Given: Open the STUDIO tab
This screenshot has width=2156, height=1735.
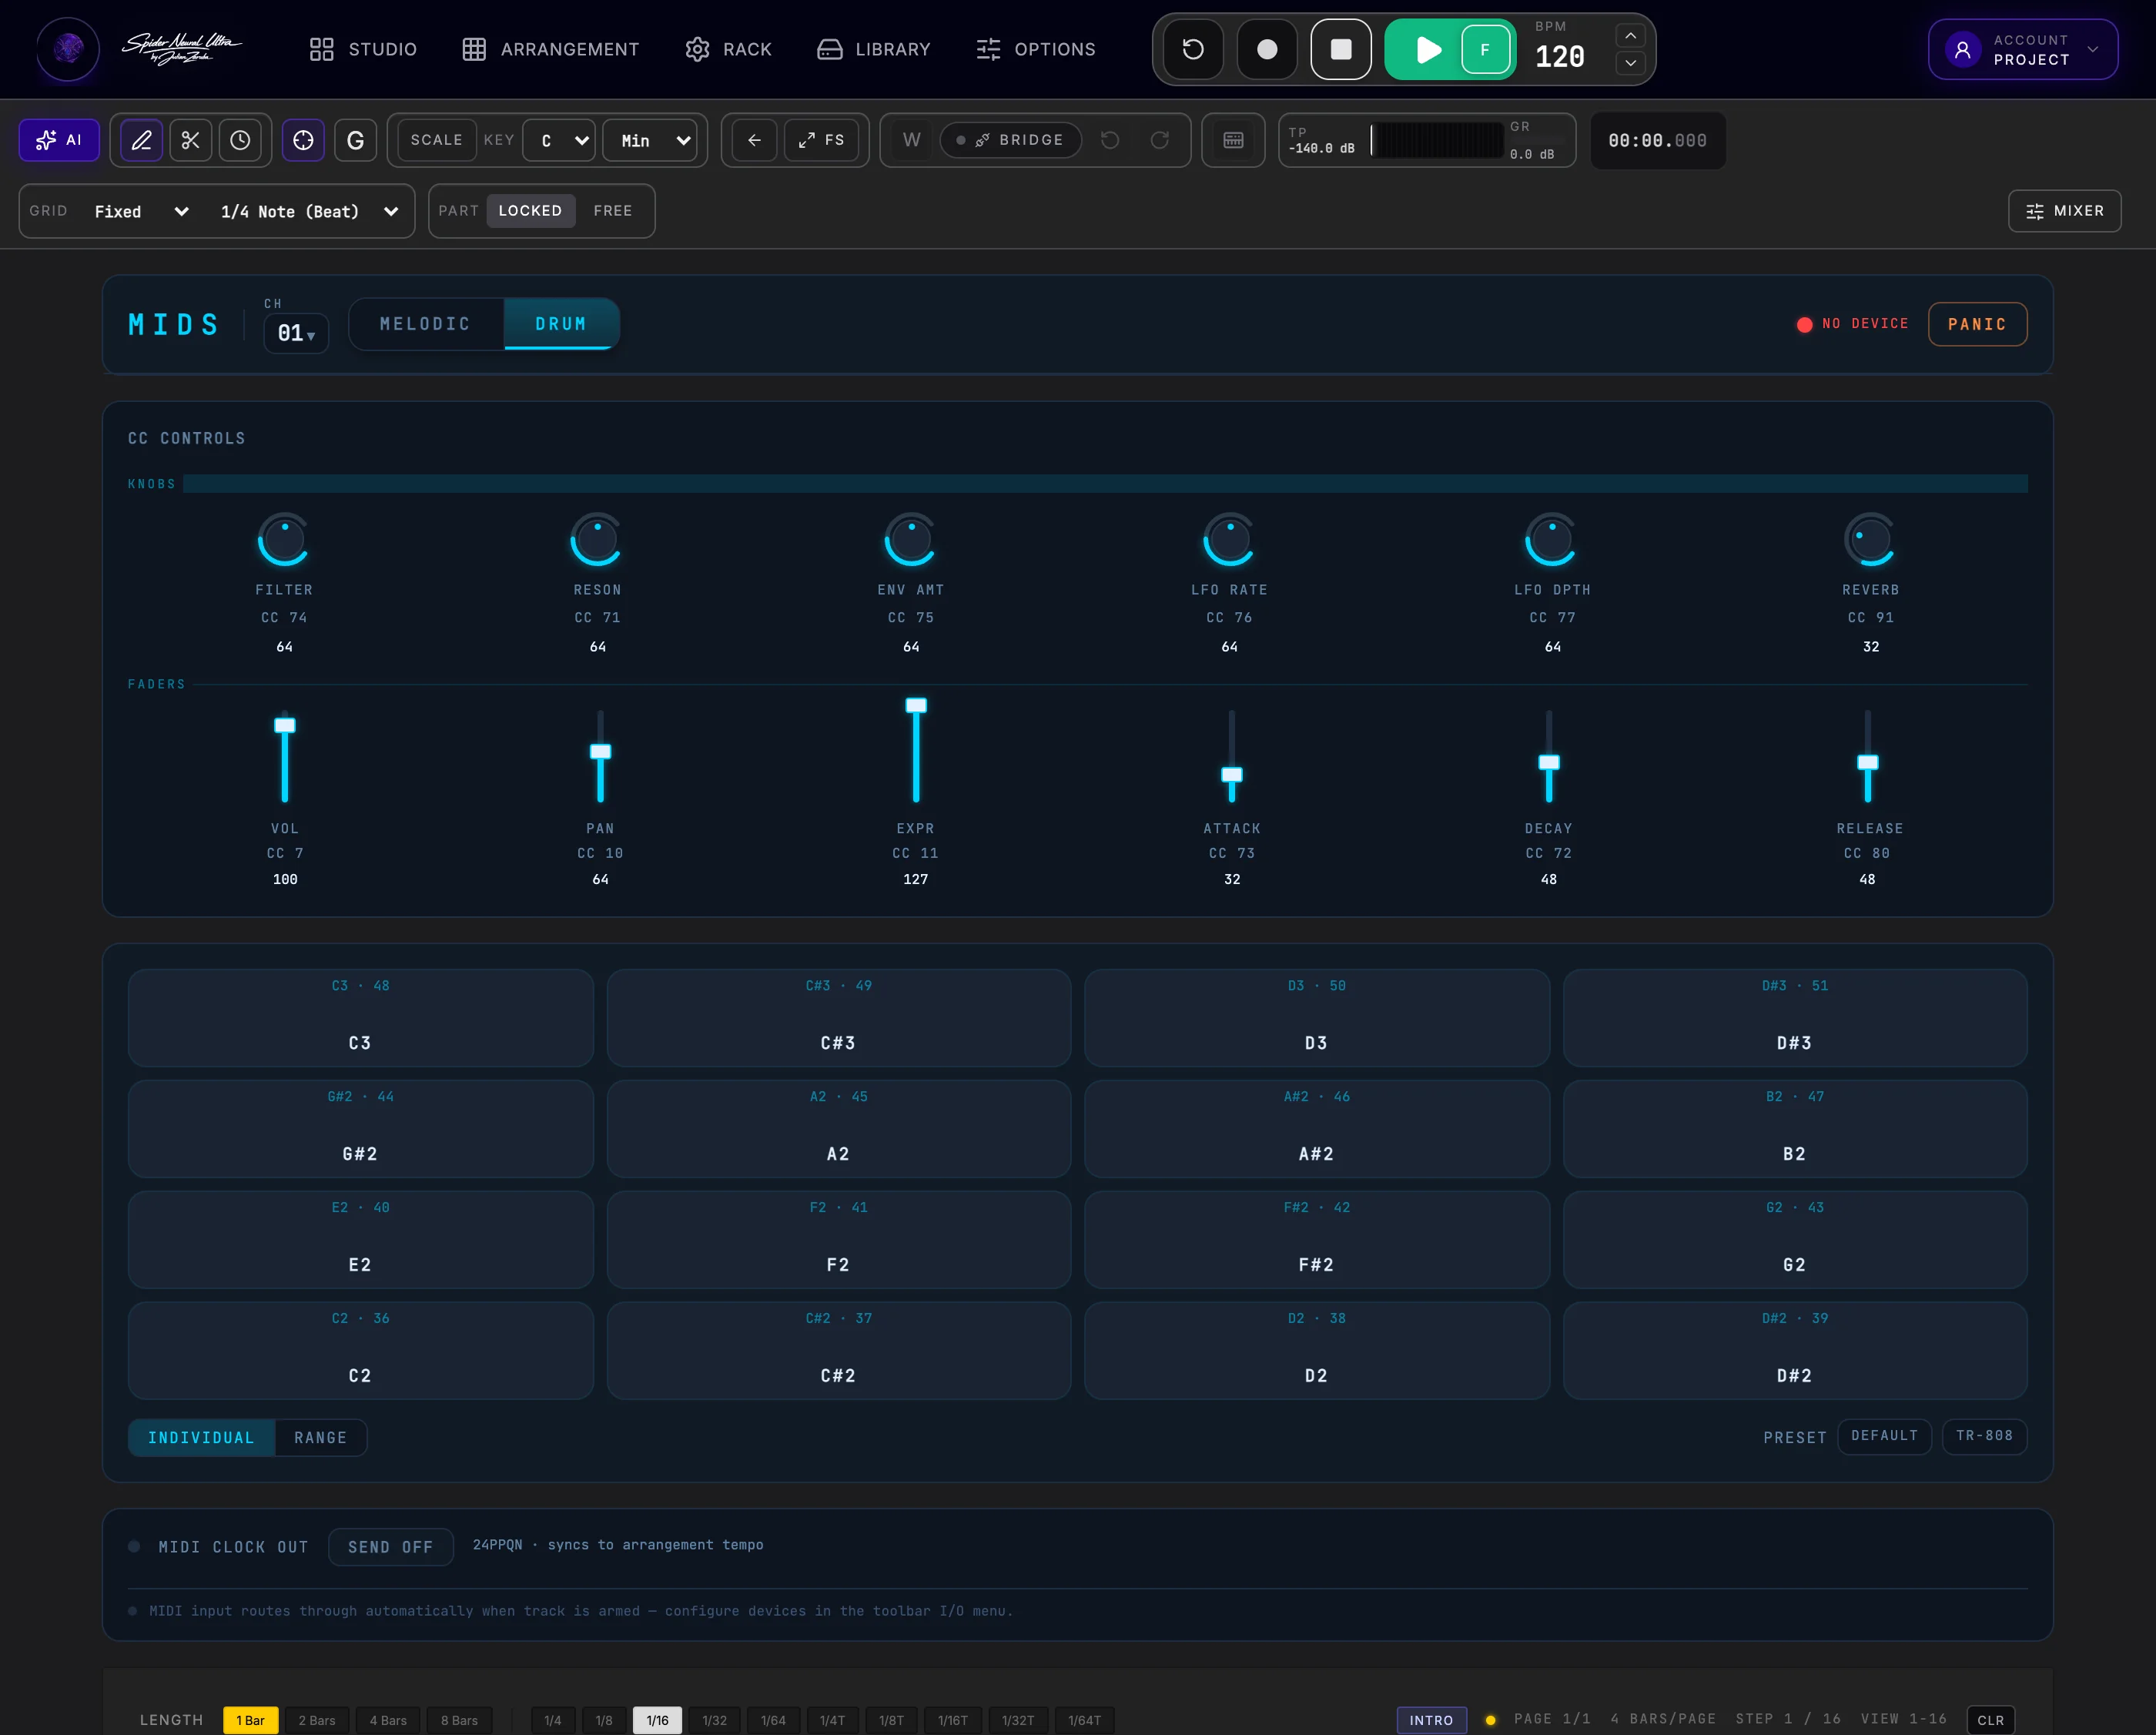Looking at the screenshot, I should pos(363,49).
